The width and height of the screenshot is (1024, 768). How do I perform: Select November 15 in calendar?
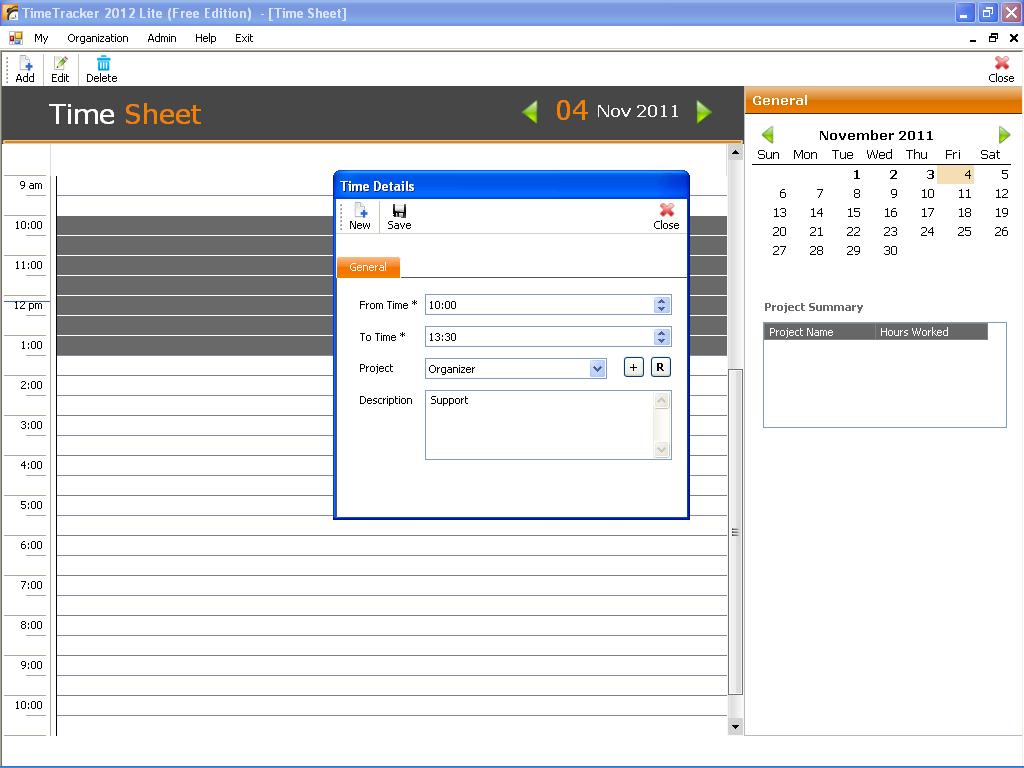853,213
